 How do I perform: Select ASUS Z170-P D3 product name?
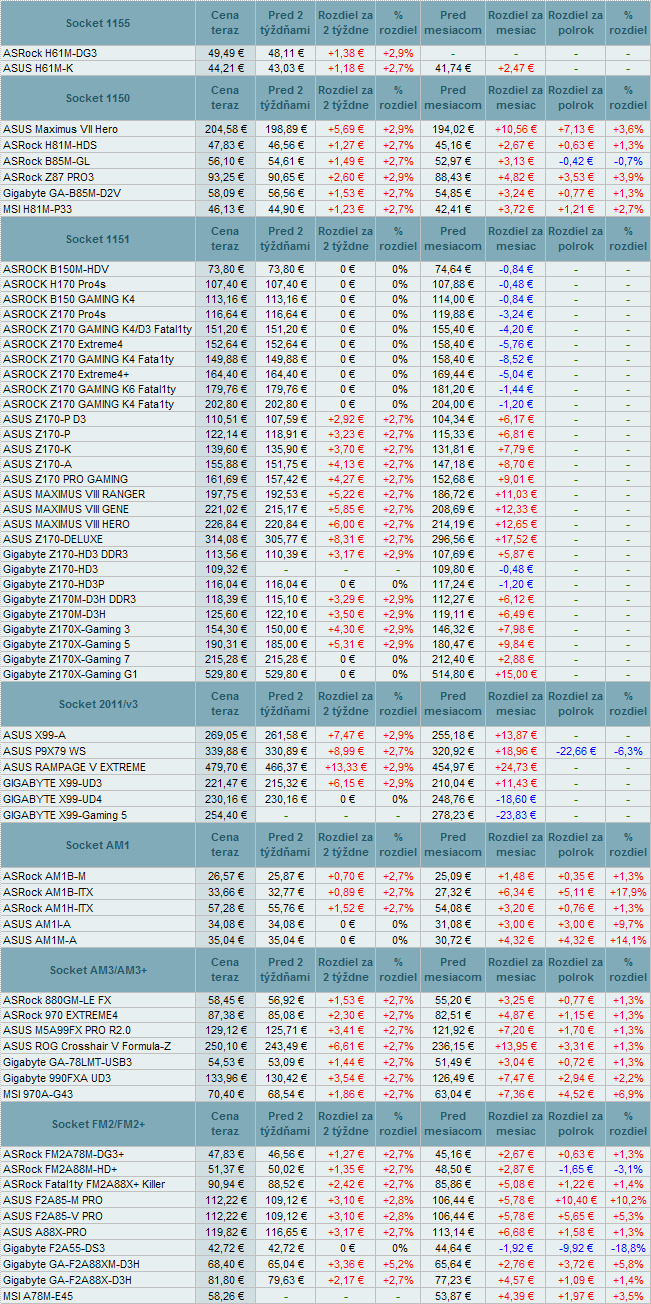pyautogui.click(x=44, y=419)
